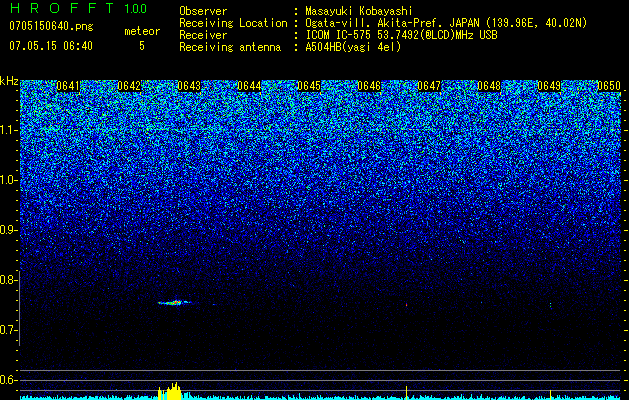Click the 0646 time marker
The height and width of the screenshot is (400, 629).
pyautogui.click(x=369, y=86)
